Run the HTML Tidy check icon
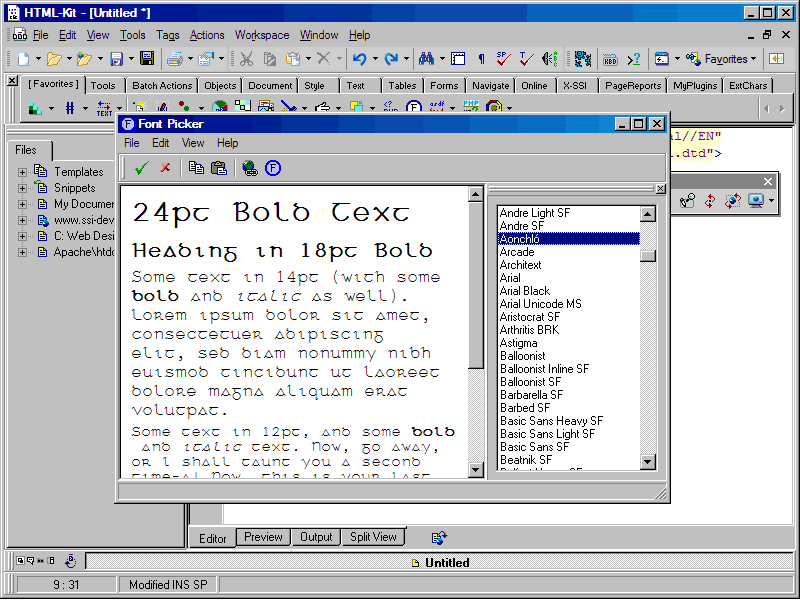This screenshot has height=600, width=800. (x=526, y=59)
